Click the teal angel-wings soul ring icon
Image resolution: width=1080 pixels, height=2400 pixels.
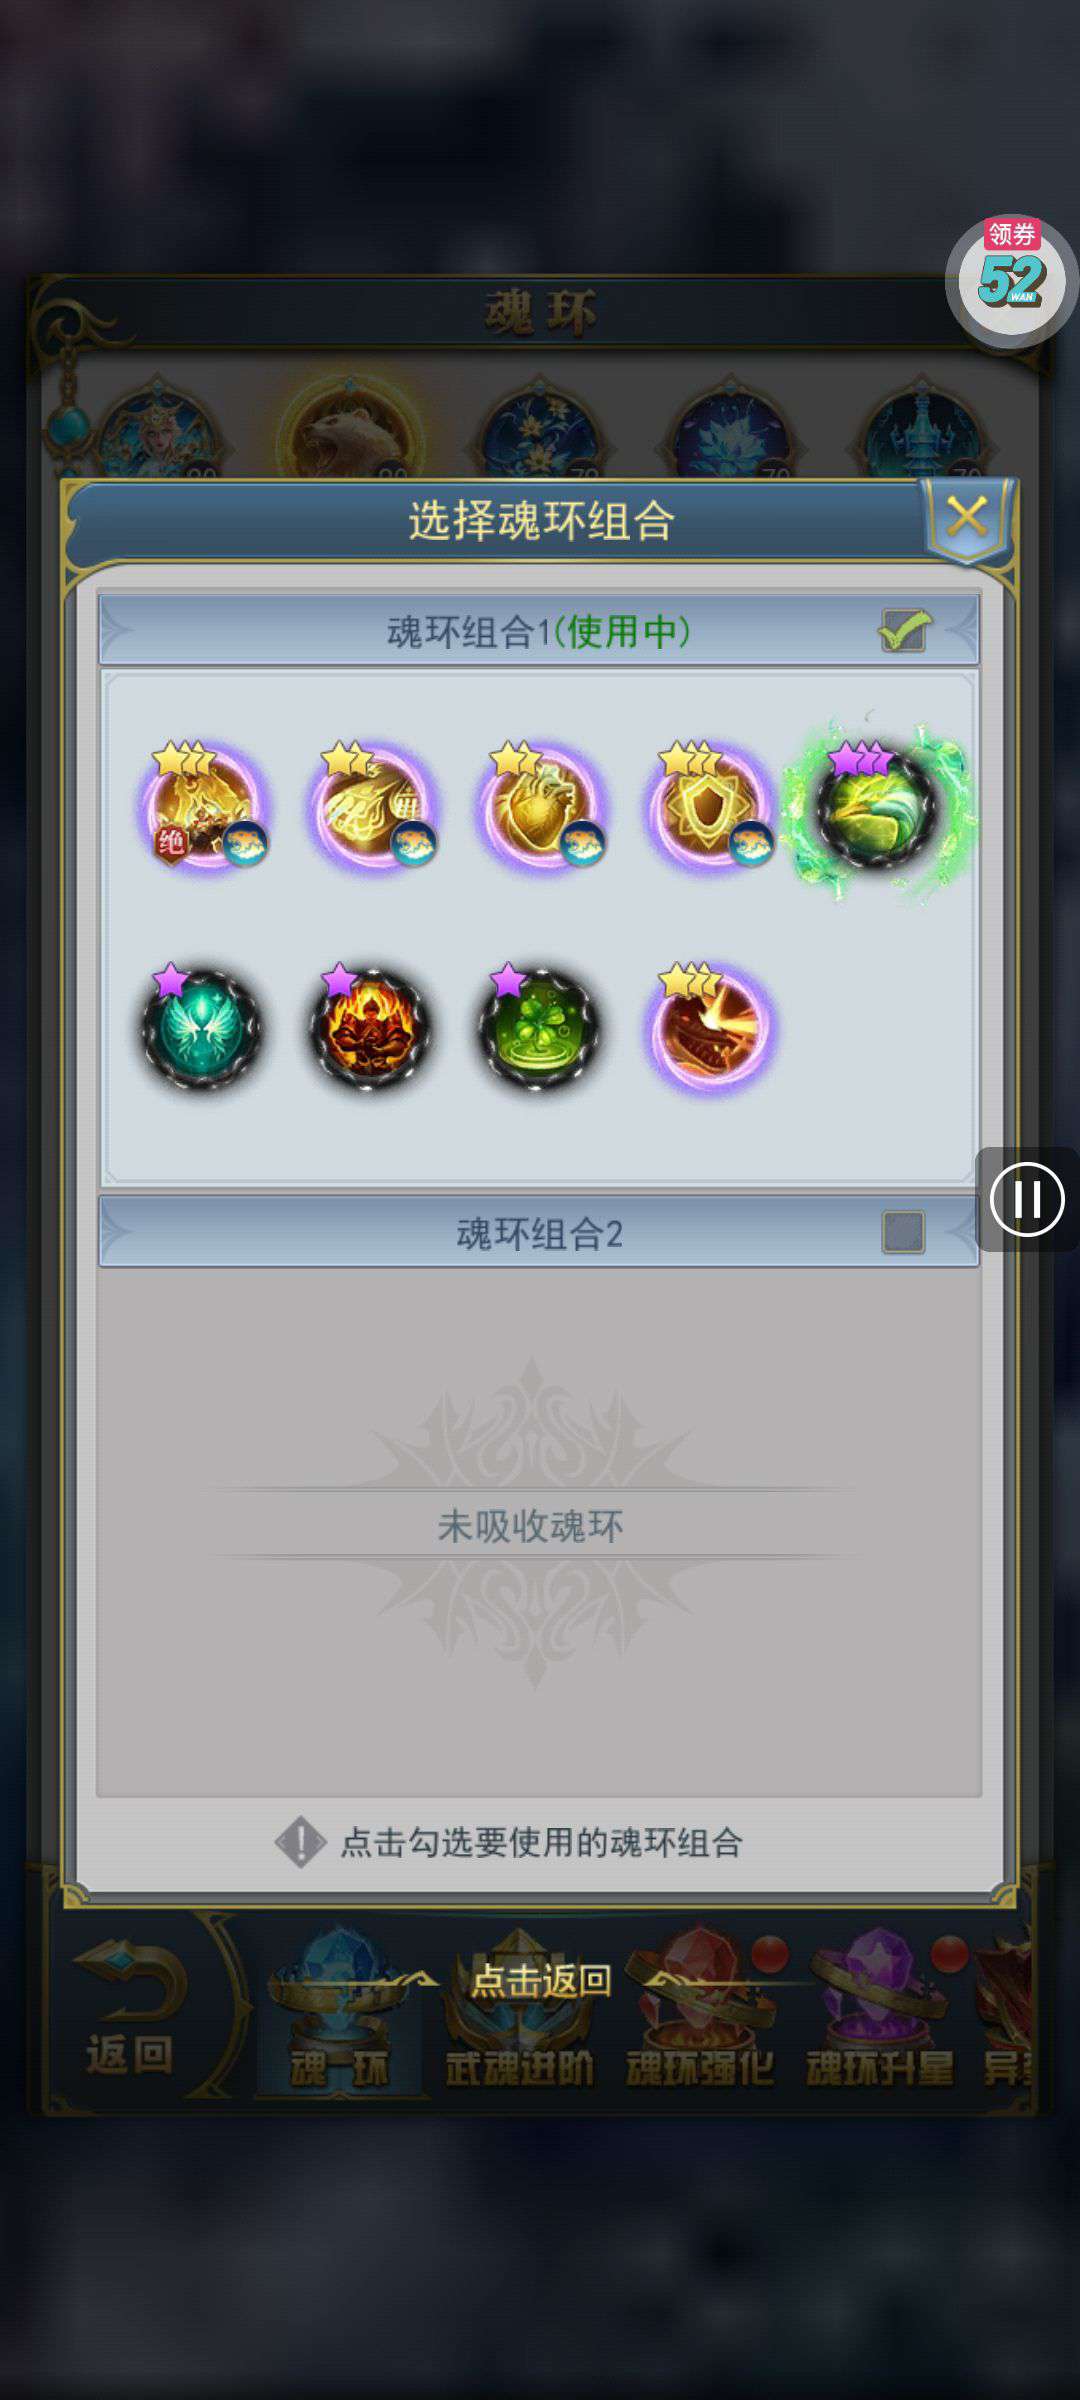pyautogui.click(x=202, y=1027)
